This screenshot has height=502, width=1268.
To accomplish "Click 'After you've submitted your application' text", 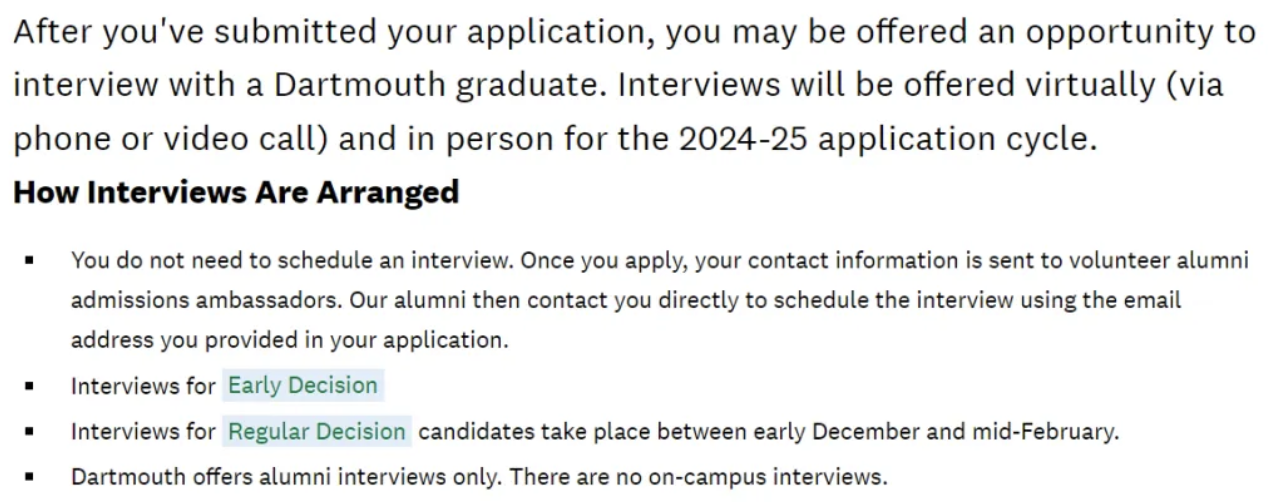I will [329, 32].
